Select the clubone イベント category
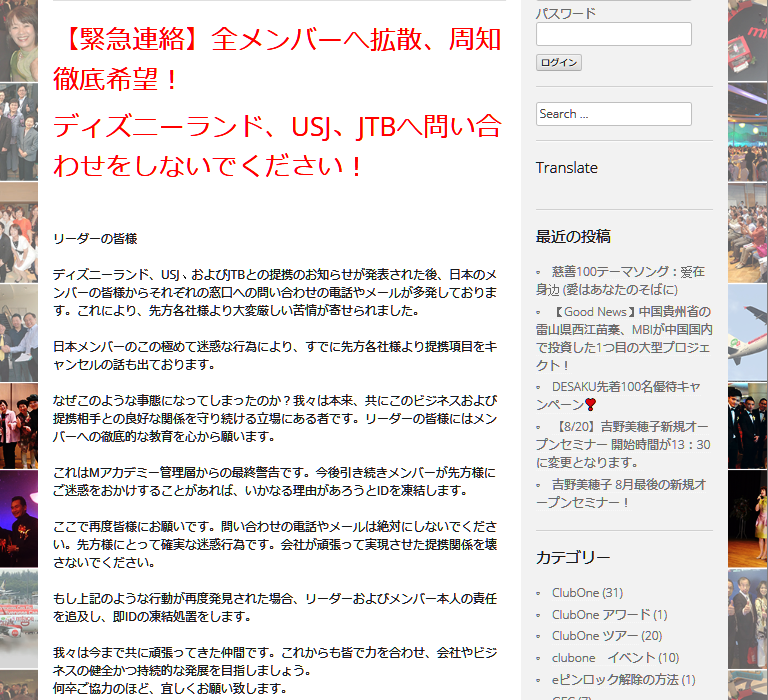This screenshot has width=768, height=700. pos(615,658)
